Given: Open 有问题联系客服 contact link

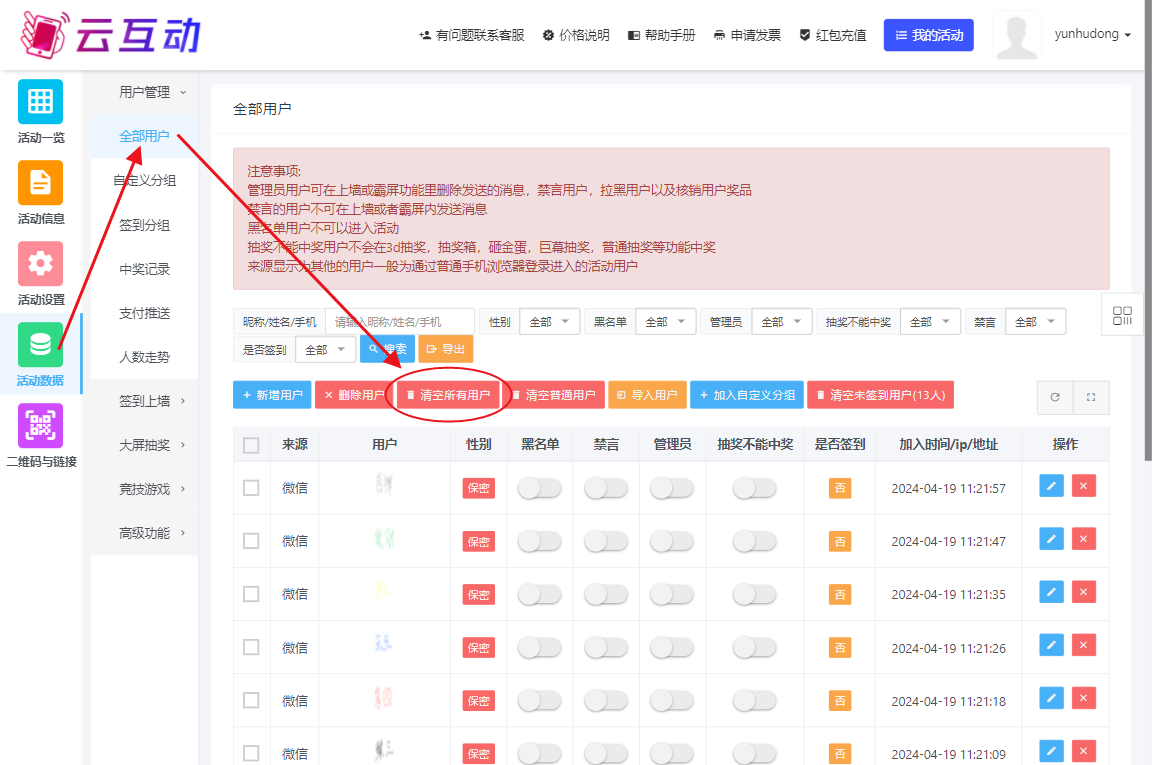Looking at the screenshot, I should pos(472,35).
